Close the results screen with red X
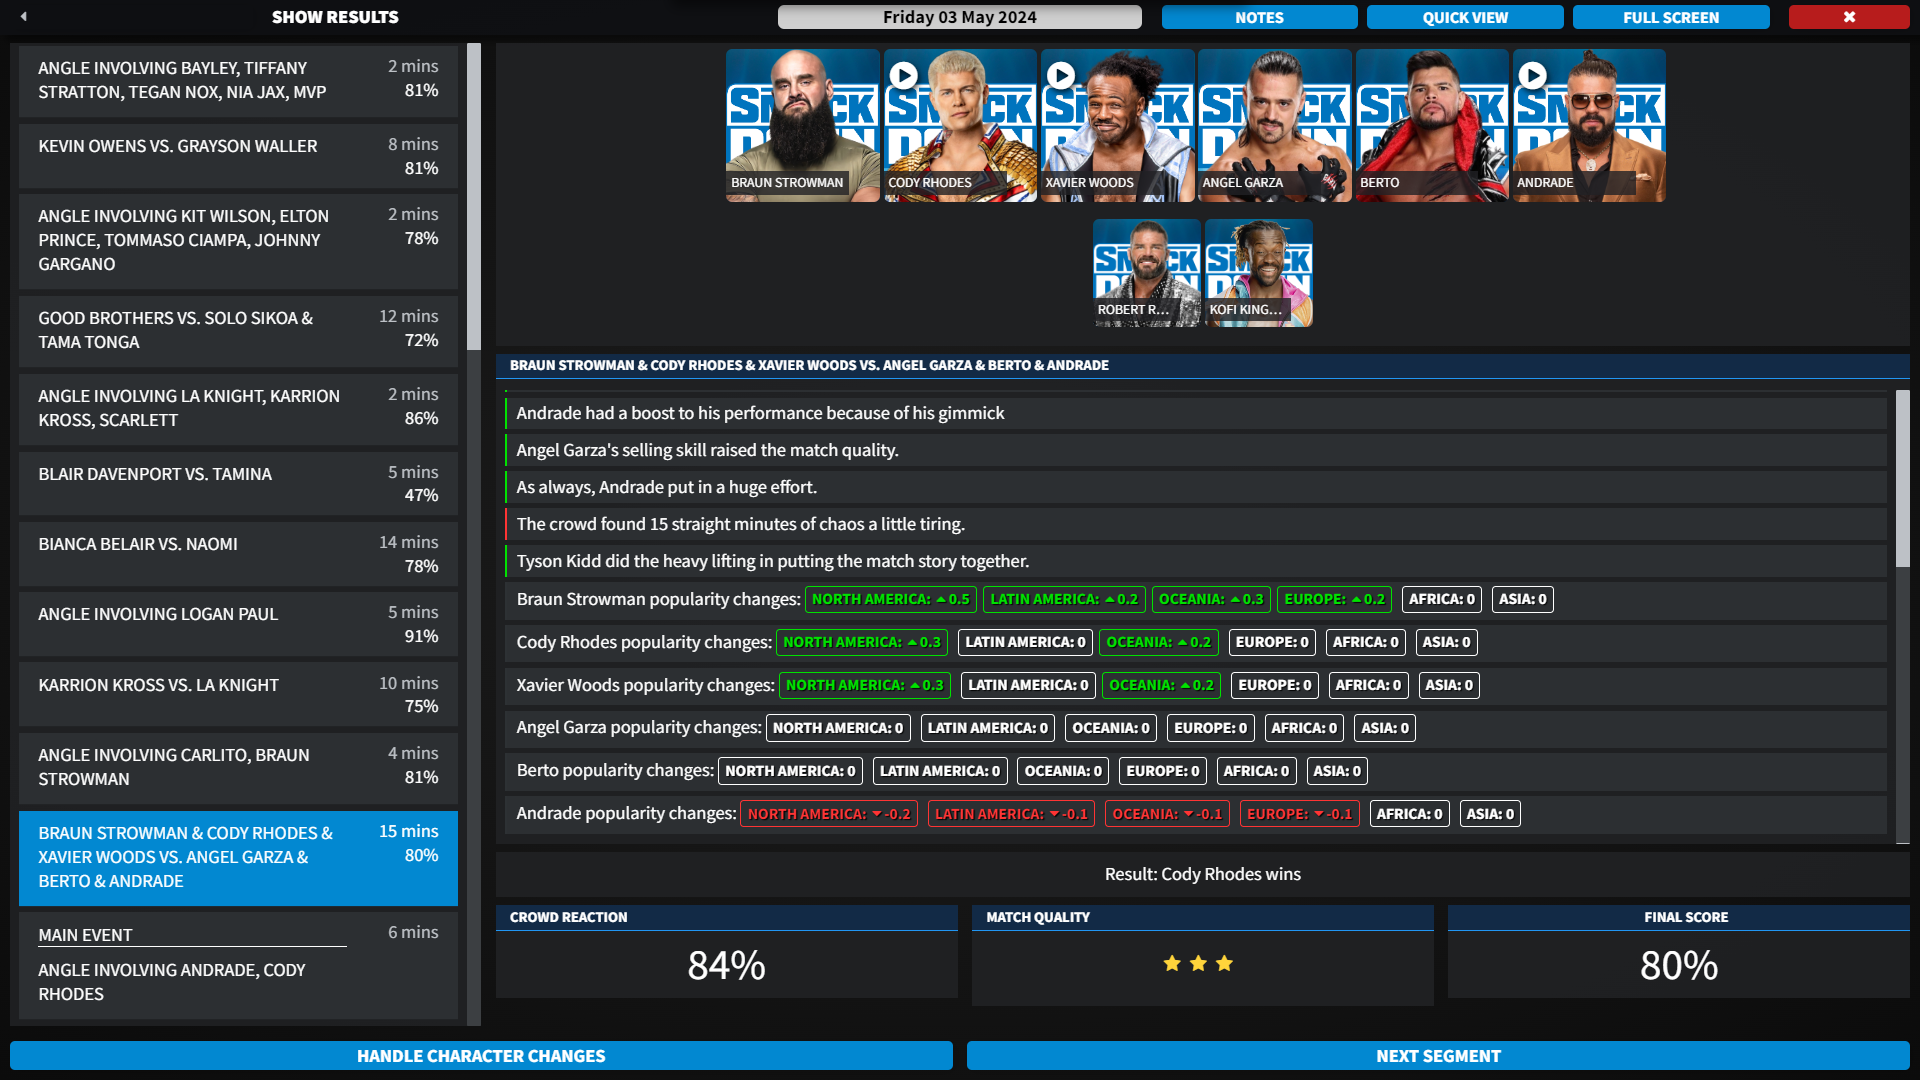 coord(1848,17)
